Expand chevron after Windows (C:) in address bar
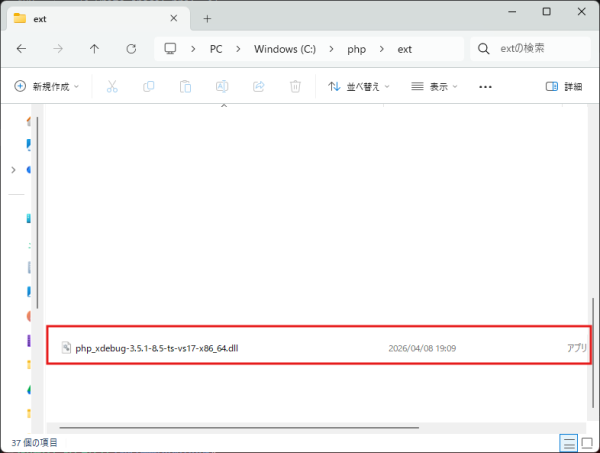 331,49
